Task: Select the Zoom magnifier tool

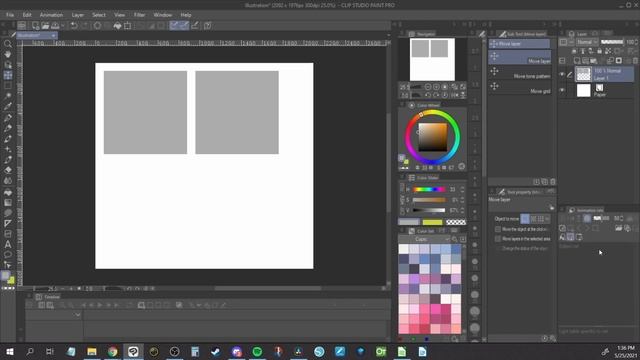Action: point(7,44)
